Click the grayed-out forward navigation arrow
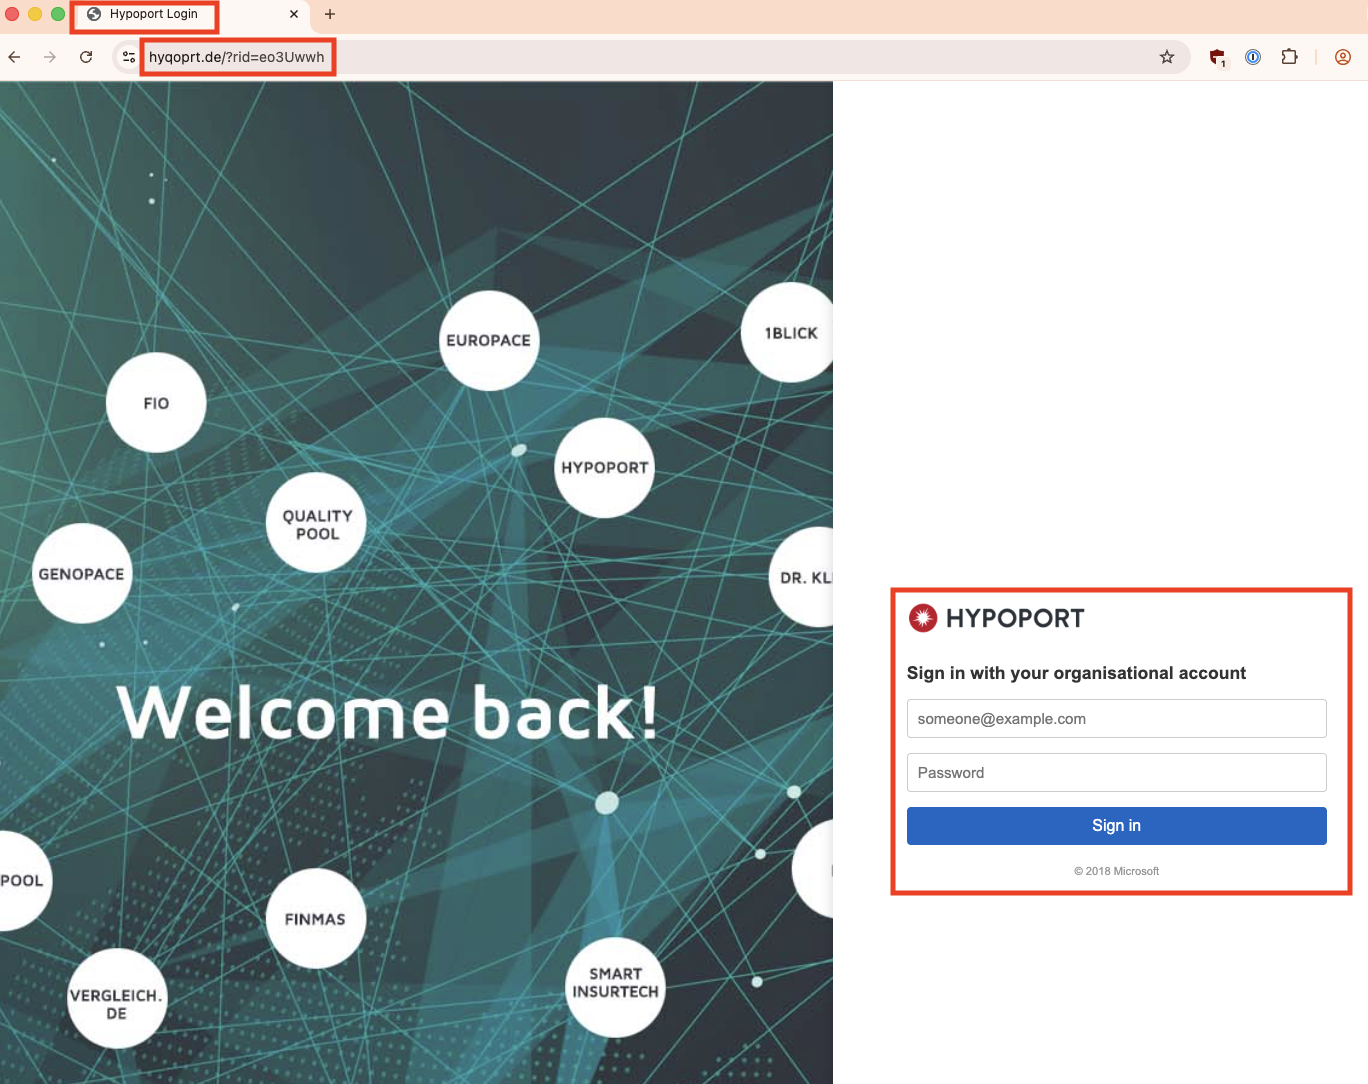This screenshot has width=1368, height=1084. 50,57
